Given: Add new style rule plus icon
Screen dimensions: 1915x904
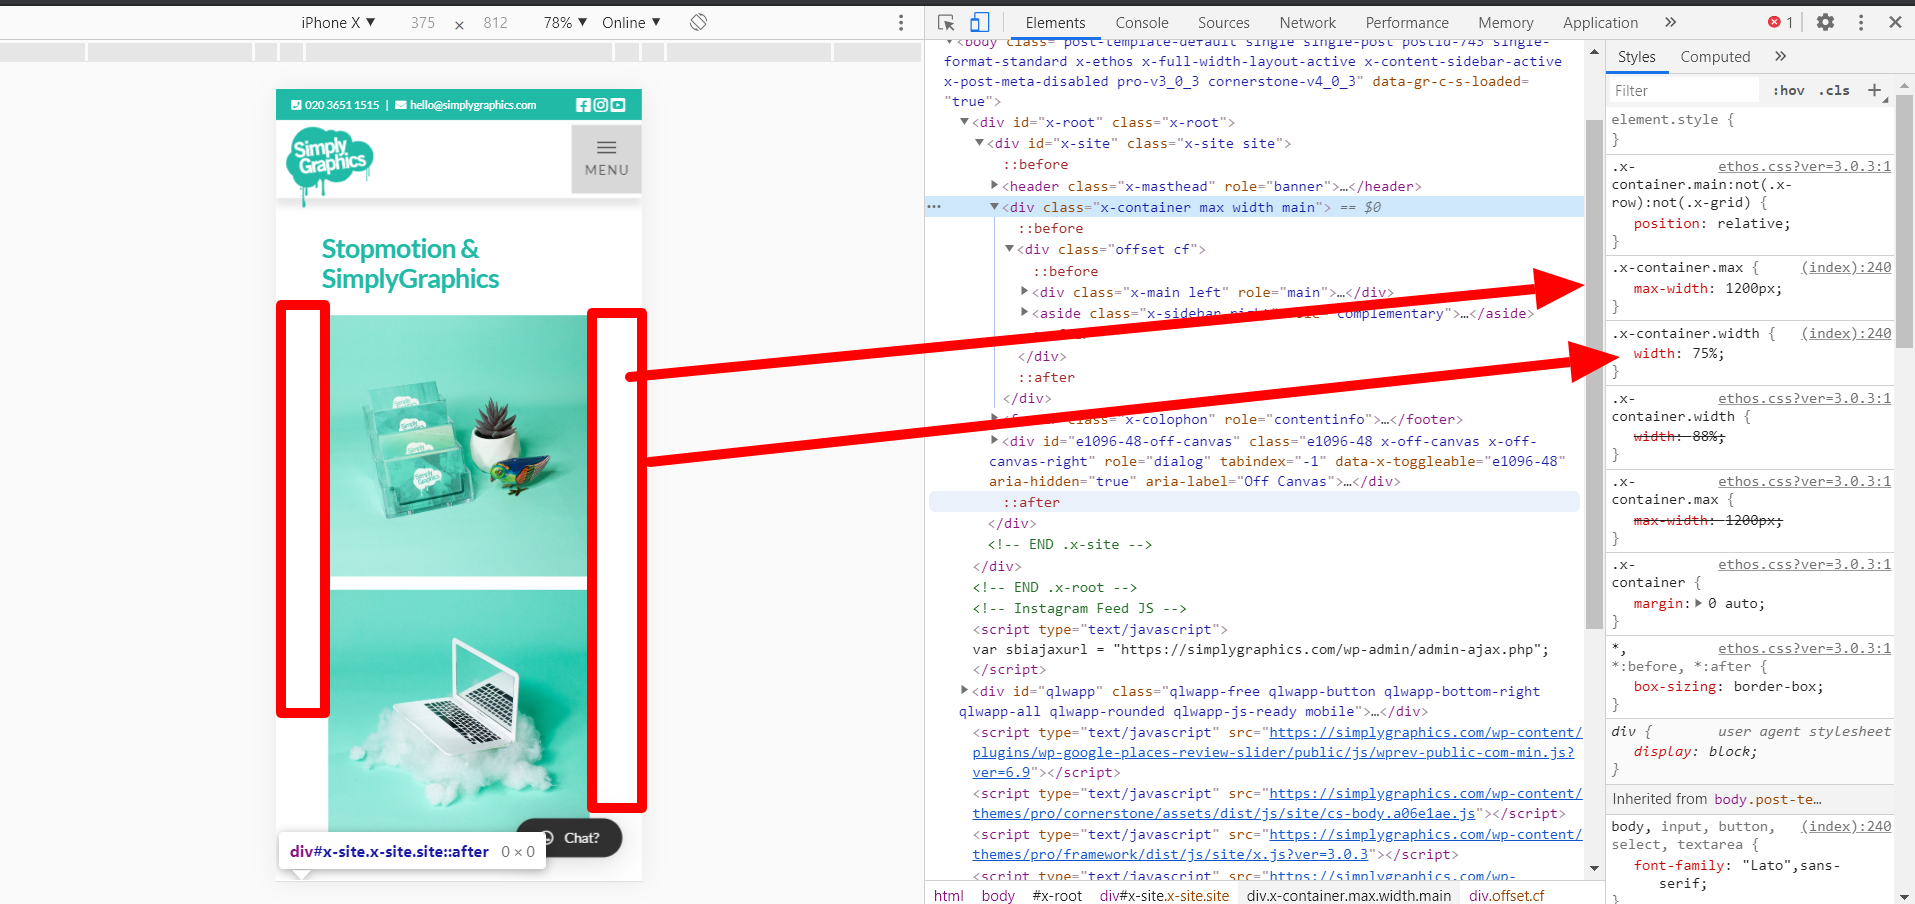Looking at the screenshot, I should (1875, 90).
